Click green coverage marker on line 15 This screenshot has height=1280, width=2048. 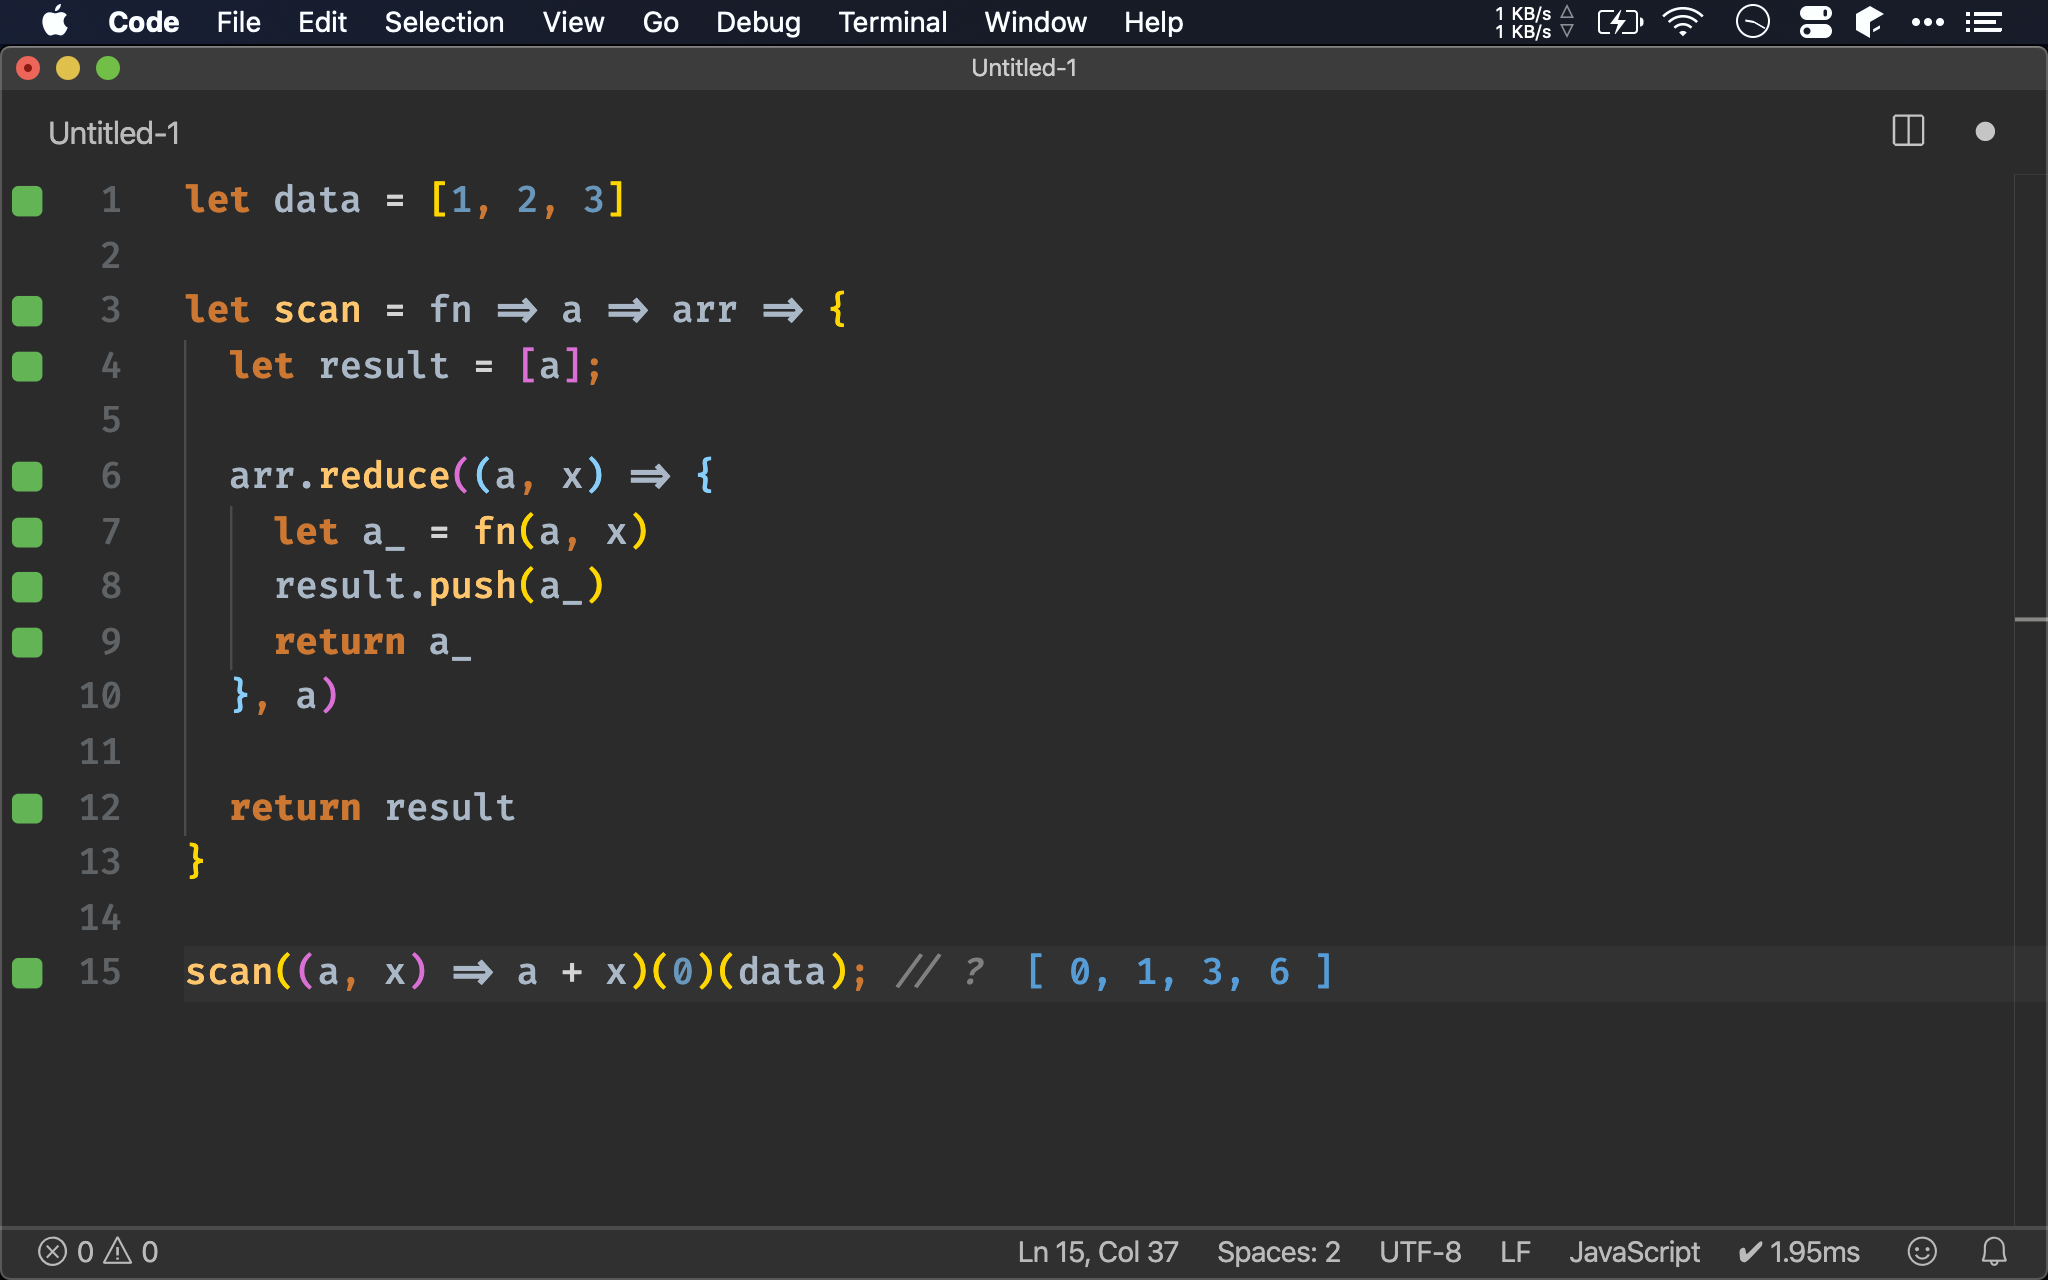click(x=27, y=973)
